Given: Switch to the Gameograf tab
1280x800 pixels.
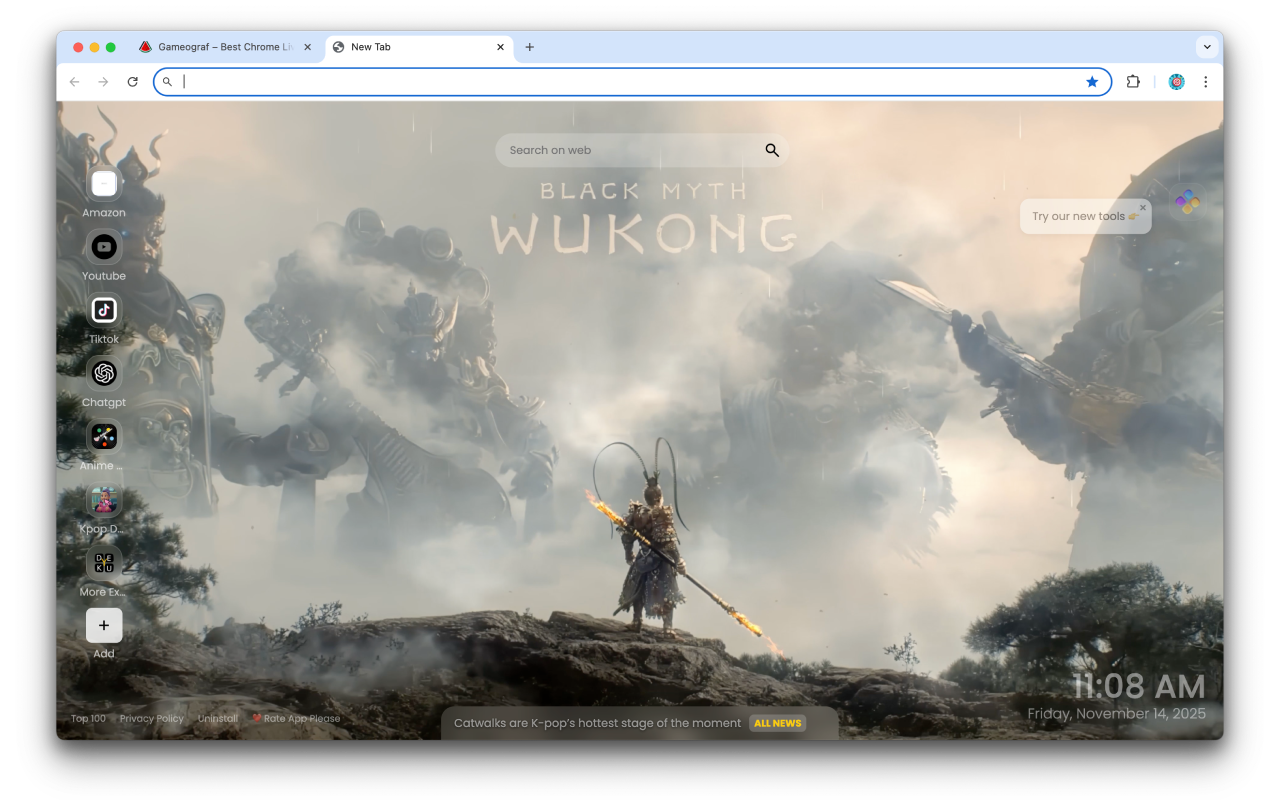Looking at the screenshot, I should tap(225, 47).
